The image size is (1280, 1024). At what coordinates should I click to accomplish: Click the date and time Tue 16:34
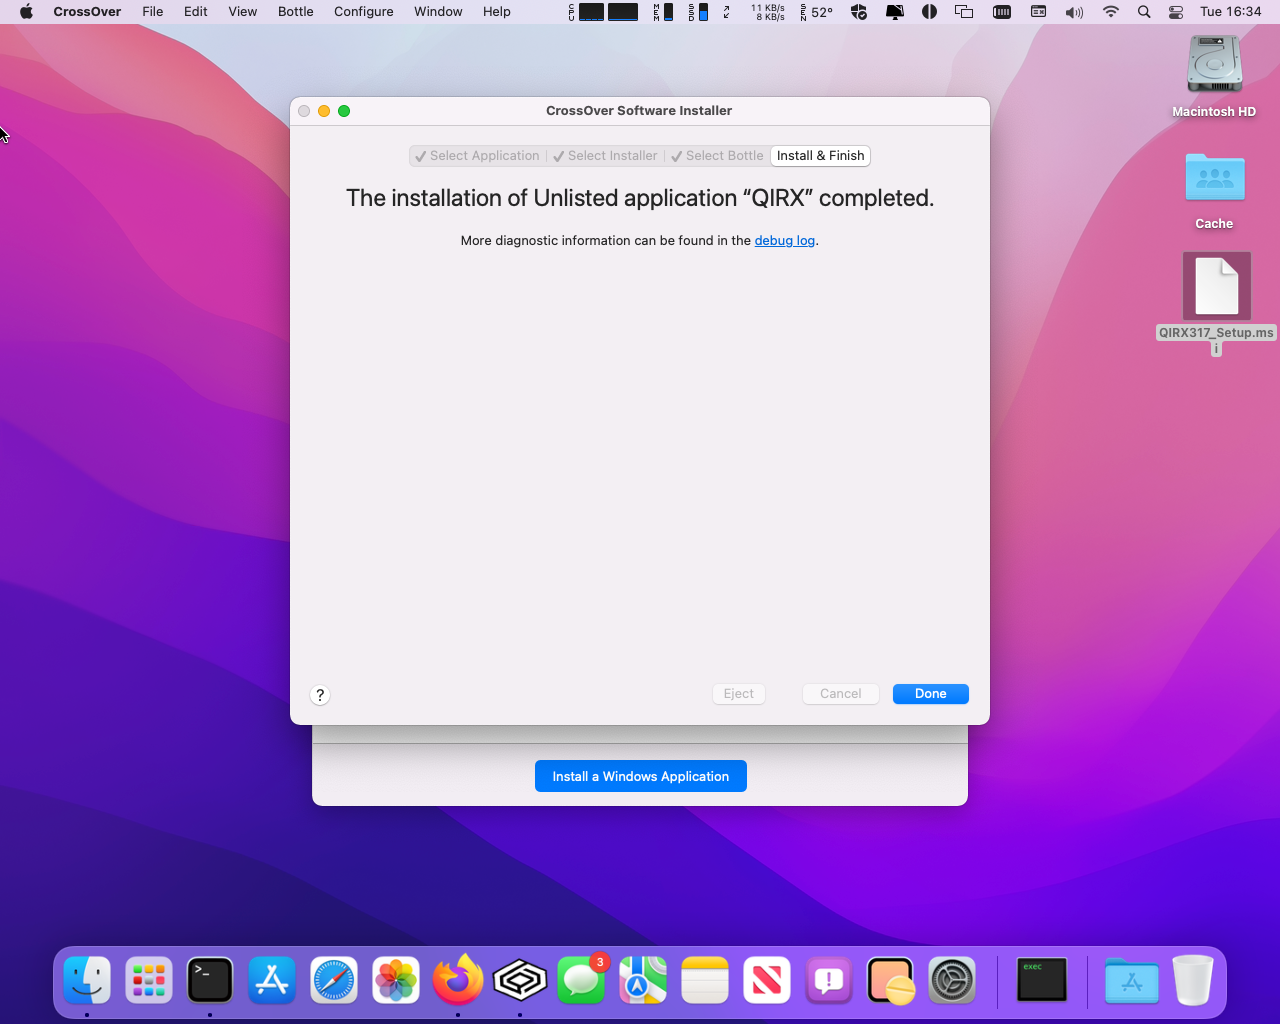(x=1230, y=12)
